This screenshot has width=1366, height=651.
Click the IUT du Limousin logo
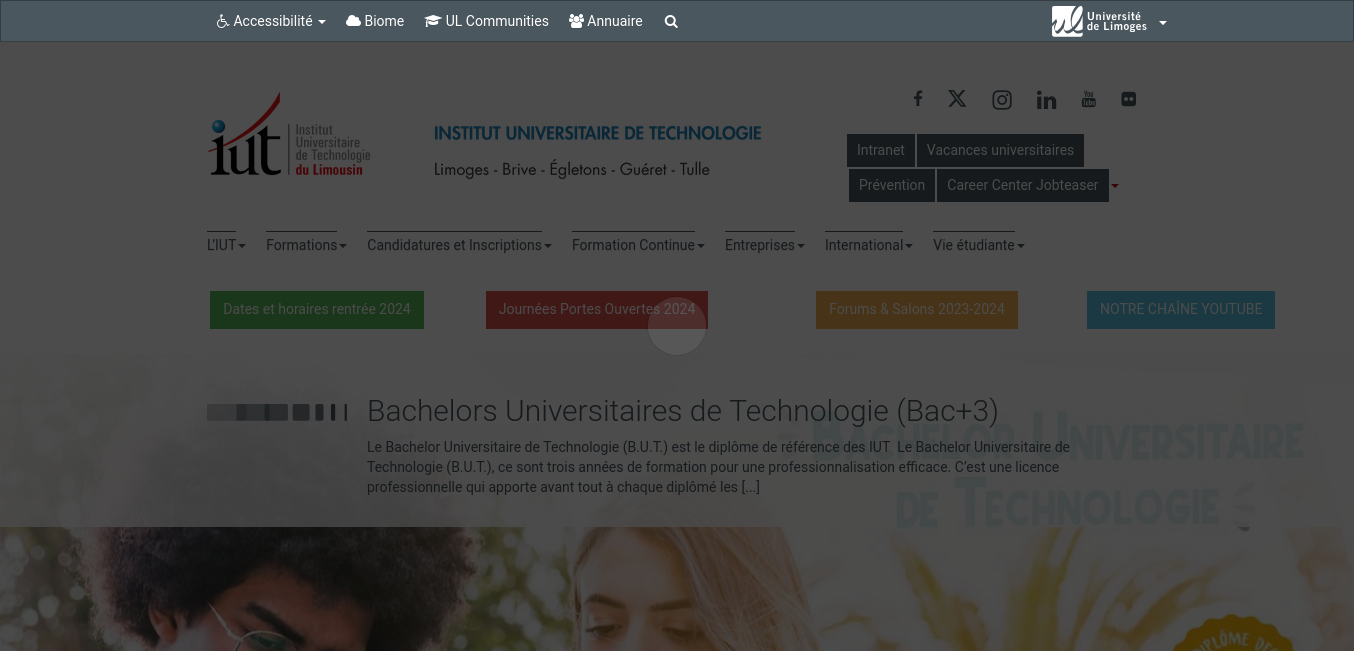(x=289, y=135)
